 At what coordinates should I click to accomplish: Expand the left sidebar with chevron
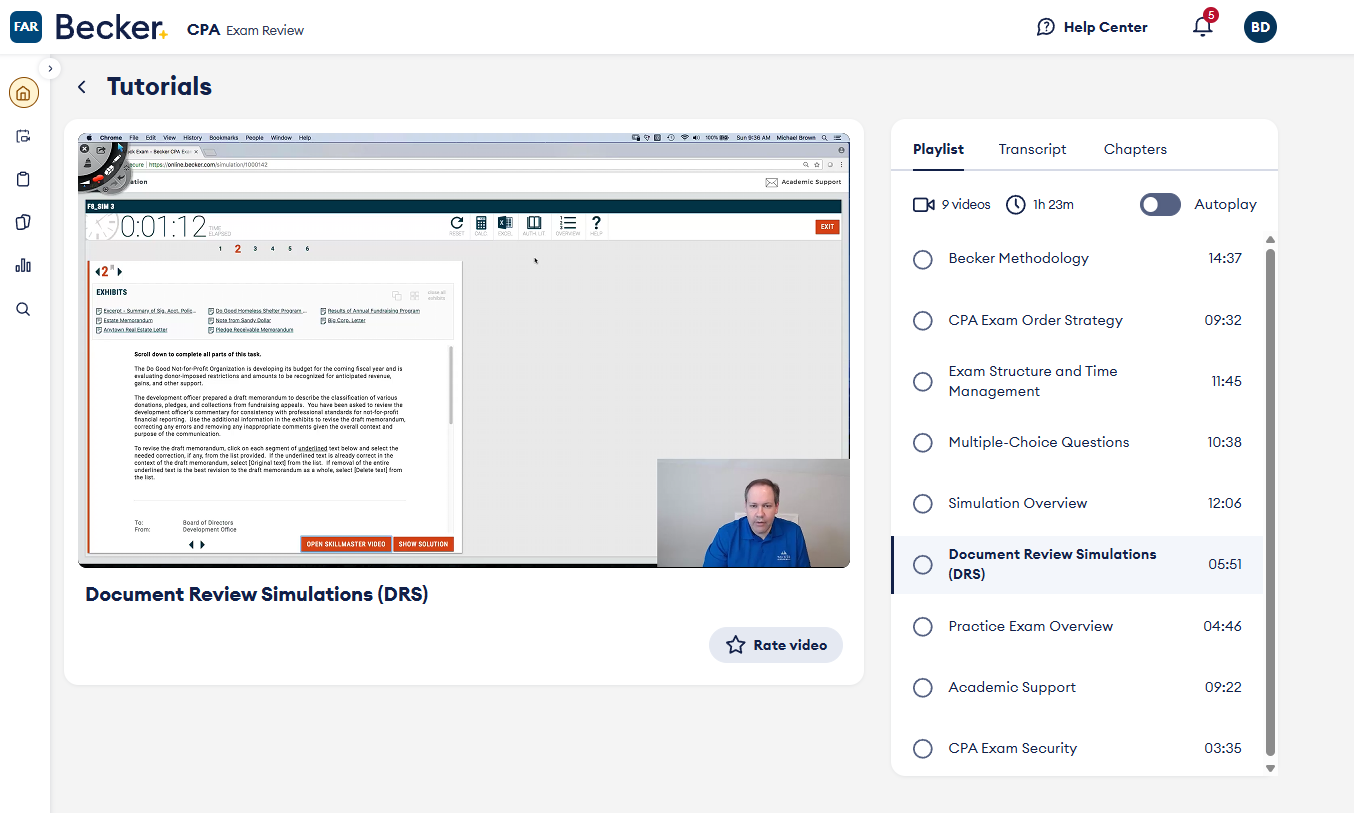(x=50, y=68)
